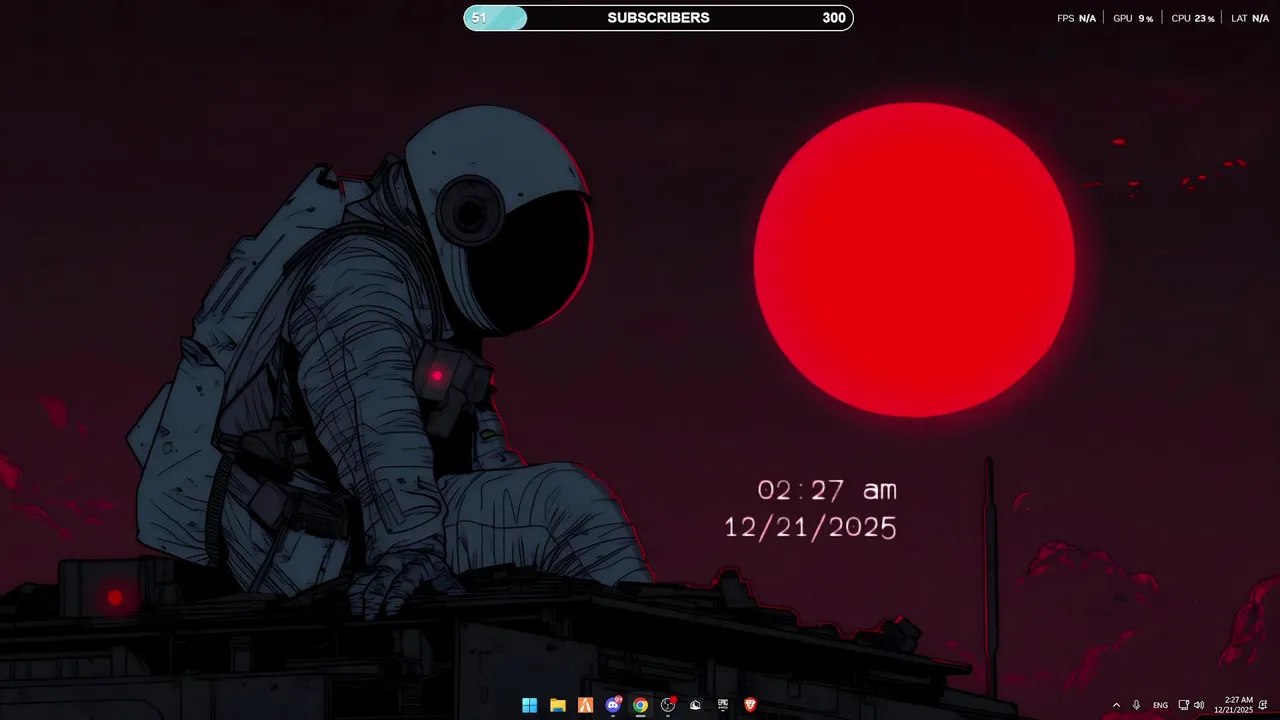Click the FPS N/A overlay reading
Viewport: 1280px width, 720px height.
(1076, 19)
